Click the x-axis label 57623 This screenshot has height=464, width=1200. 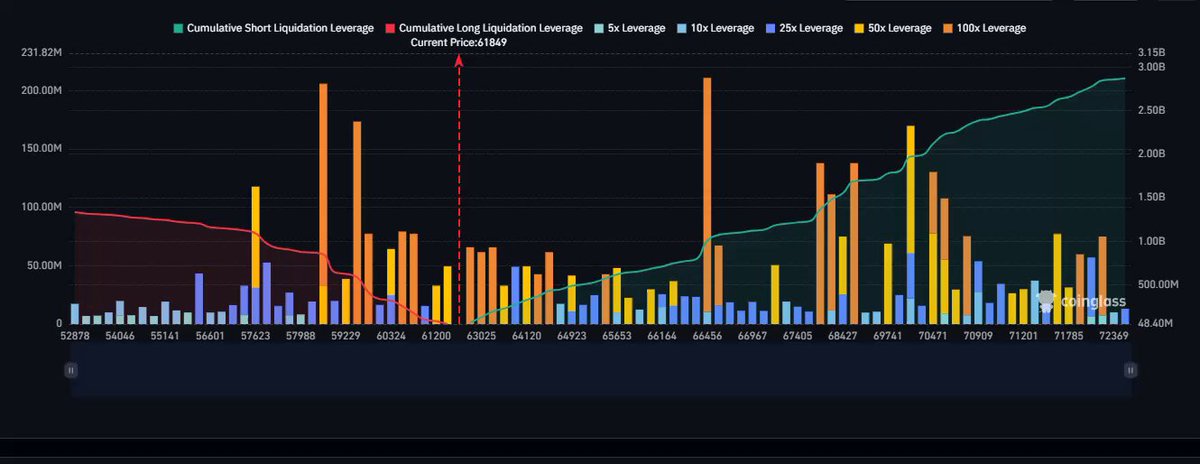[x=254, y=337]
